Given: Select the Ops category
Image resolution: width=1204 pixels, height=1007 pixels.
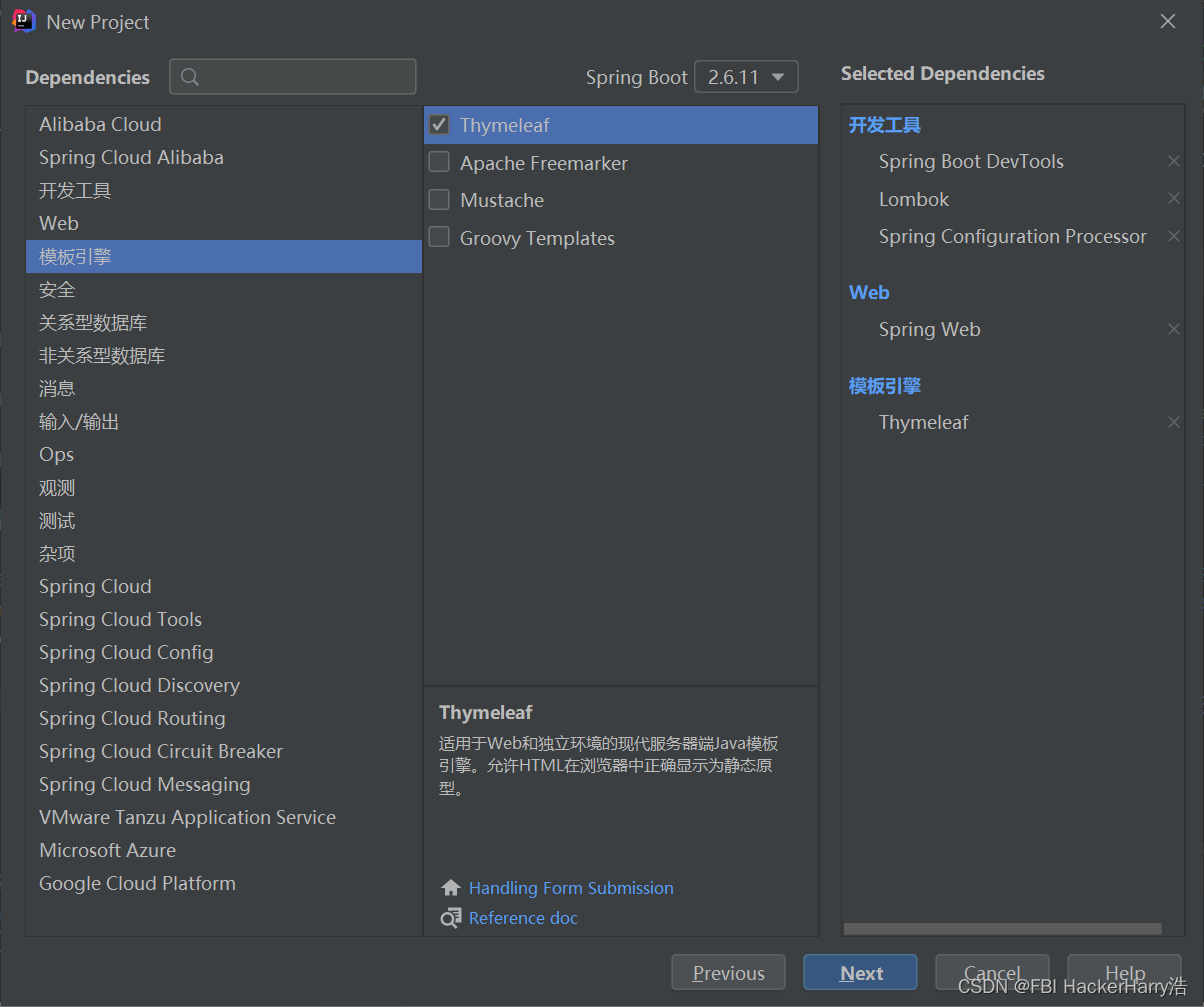Looking at the screenshot, I should pyautogui.click(x=224, y=454).
